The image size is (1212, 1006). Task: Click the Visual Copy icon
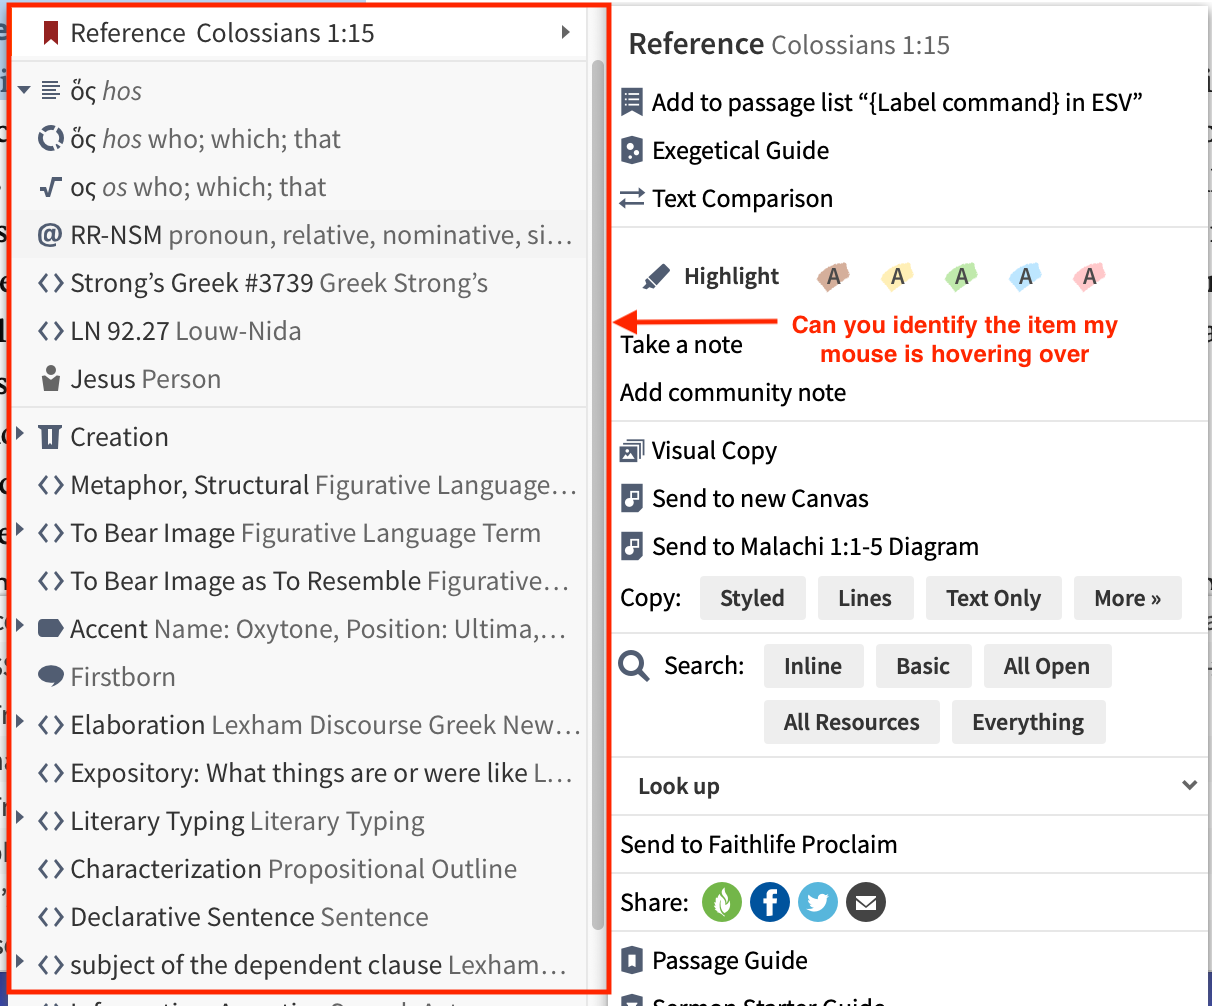click(x=631, y=450)
